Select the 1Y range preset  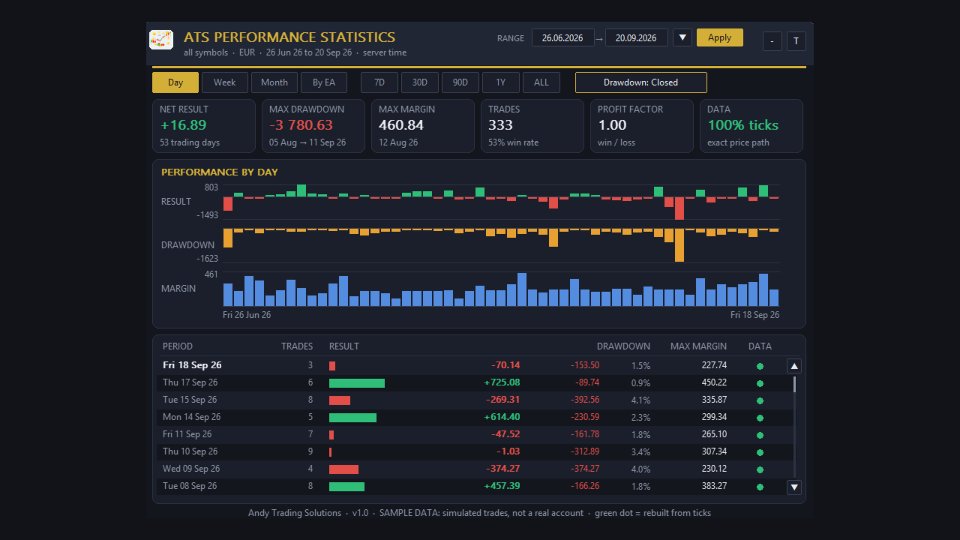501,83
